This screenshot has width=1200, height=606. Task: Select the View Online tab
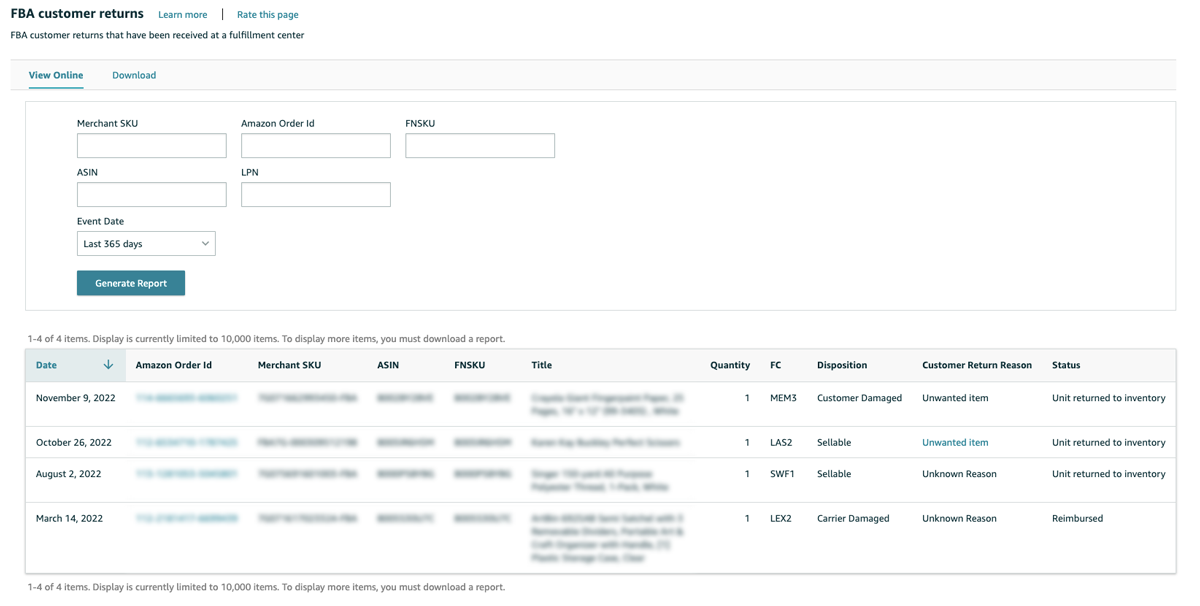pyautogui.click(x=56, y=75)
